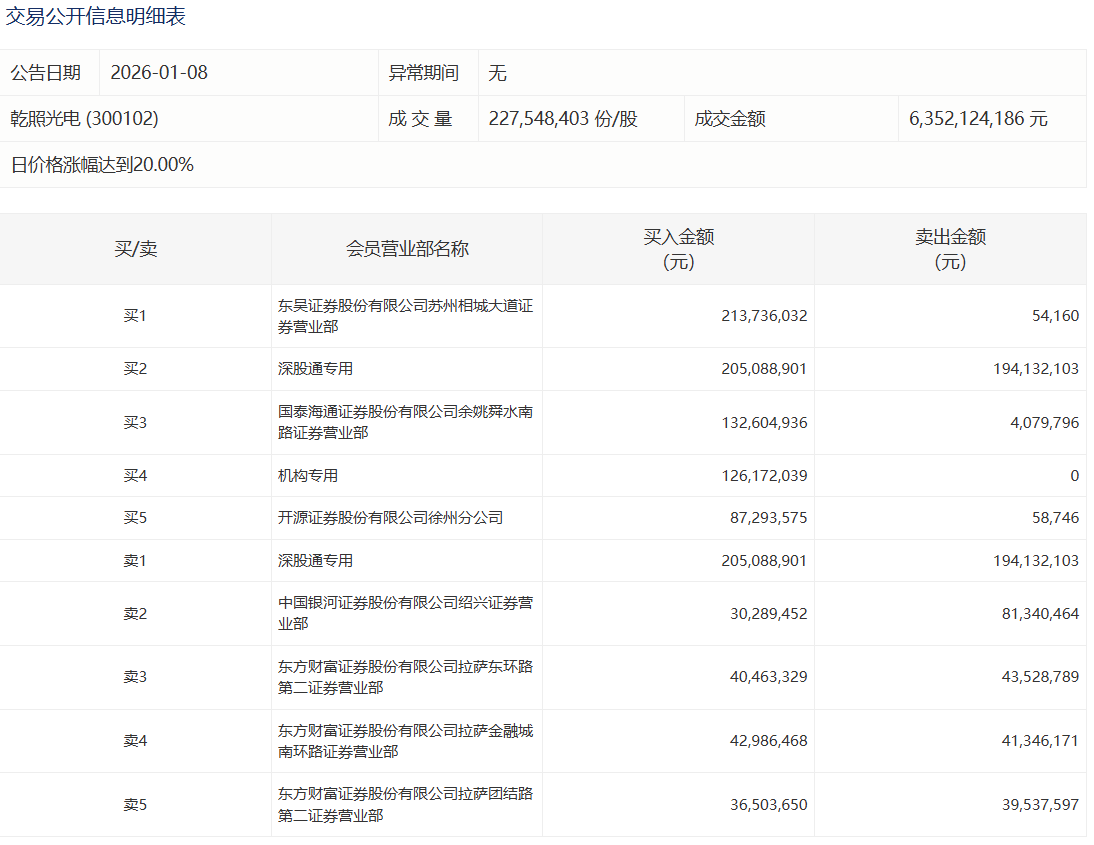Click the 买/卖 column header
The height and width of the screenshot is (845, 1094).
[135, 249]
